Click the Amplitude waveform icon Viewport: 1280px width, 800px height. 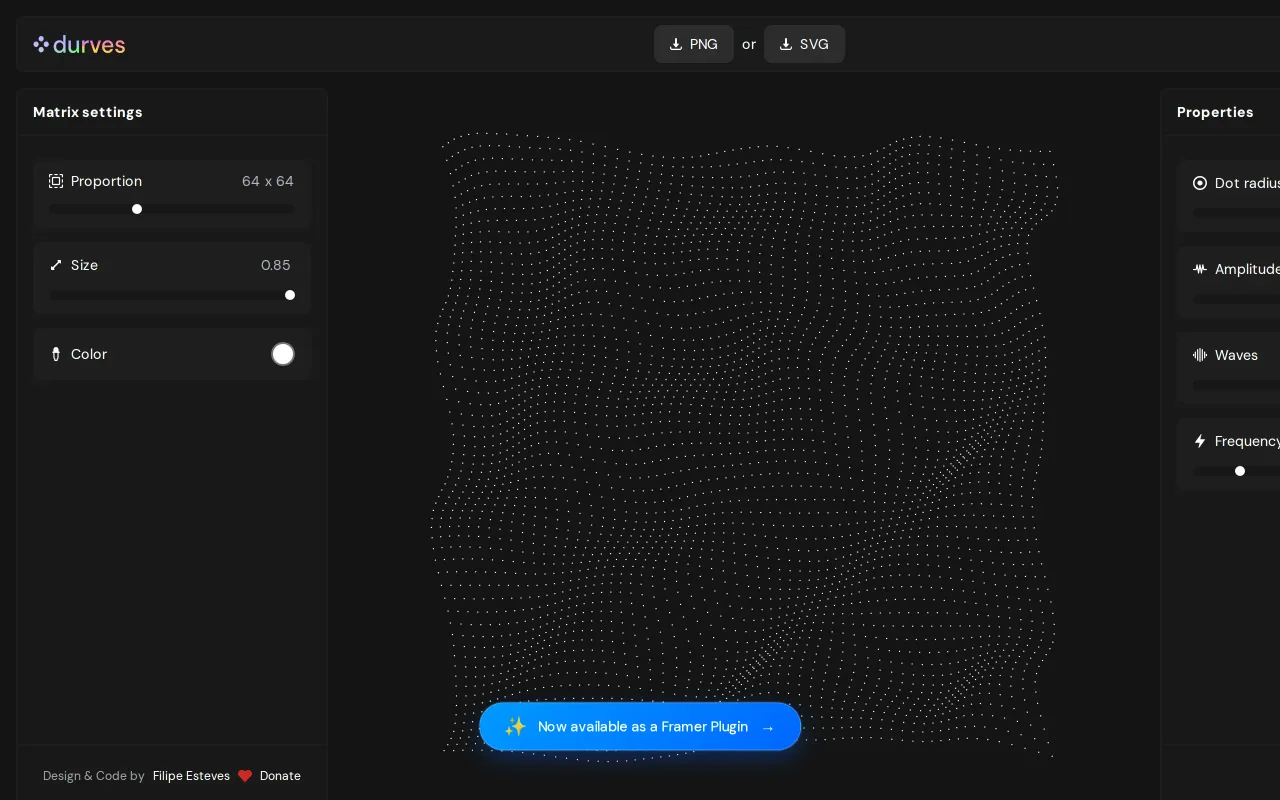(1200, 269)
